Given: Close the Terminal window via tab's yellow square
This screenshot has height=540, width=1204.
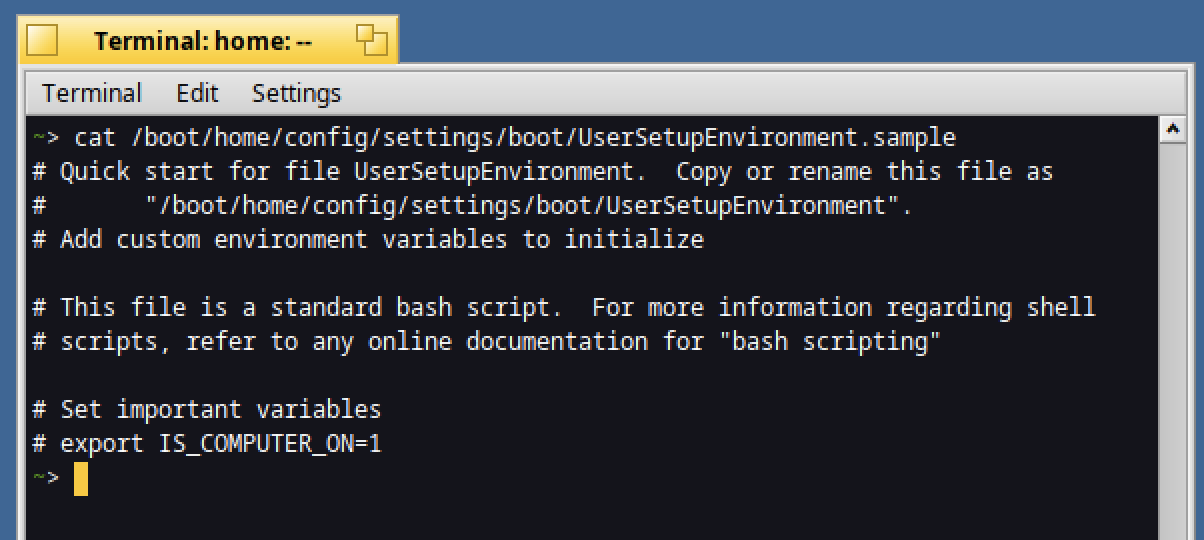Looking at the screenshot, I should 42,41.
